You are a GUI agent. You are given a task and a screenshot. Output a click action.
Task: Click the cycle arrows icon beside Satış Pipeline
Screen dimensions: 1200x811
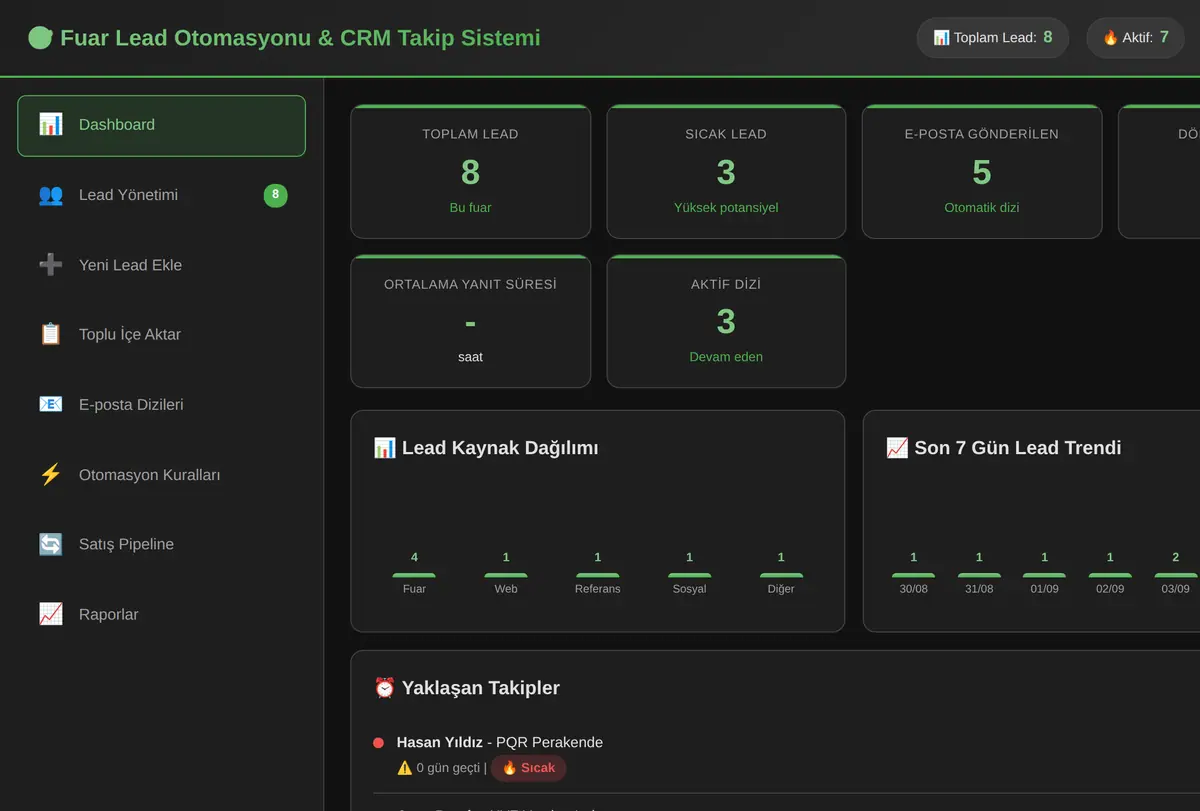click(x=50, y=544)
